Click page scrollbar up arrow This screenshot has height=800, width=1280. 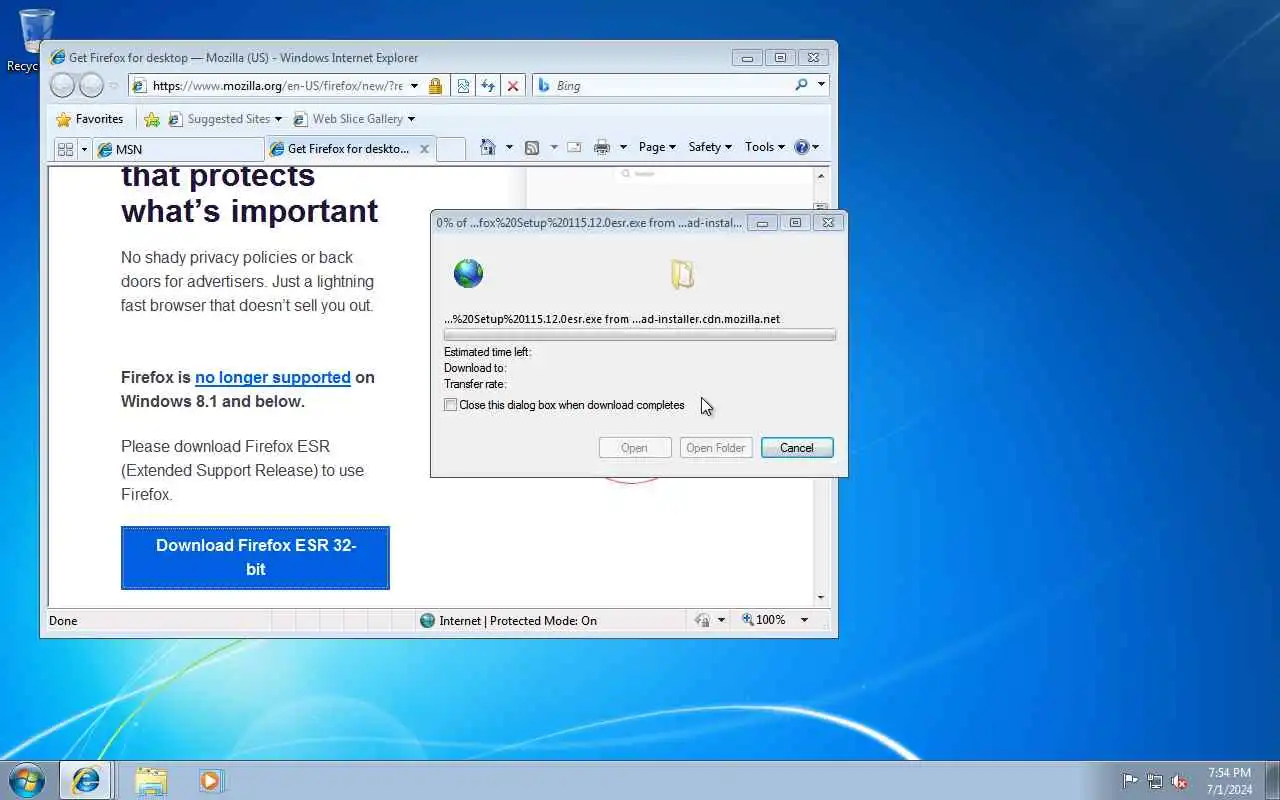[x=821, y=176]
